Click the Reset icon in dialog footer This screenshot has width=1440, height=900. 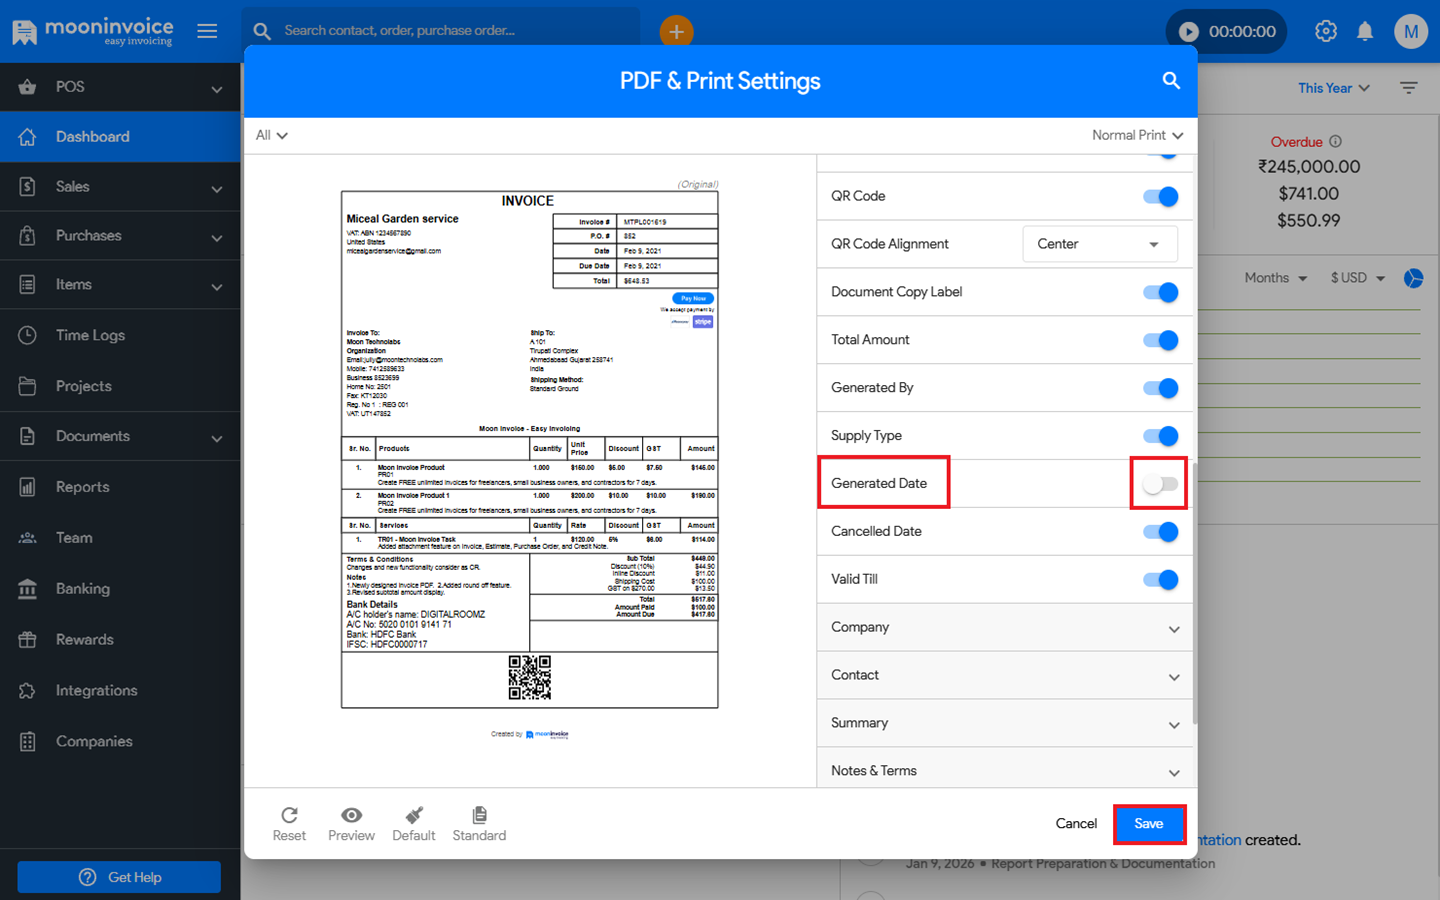[x=289, y=823]
